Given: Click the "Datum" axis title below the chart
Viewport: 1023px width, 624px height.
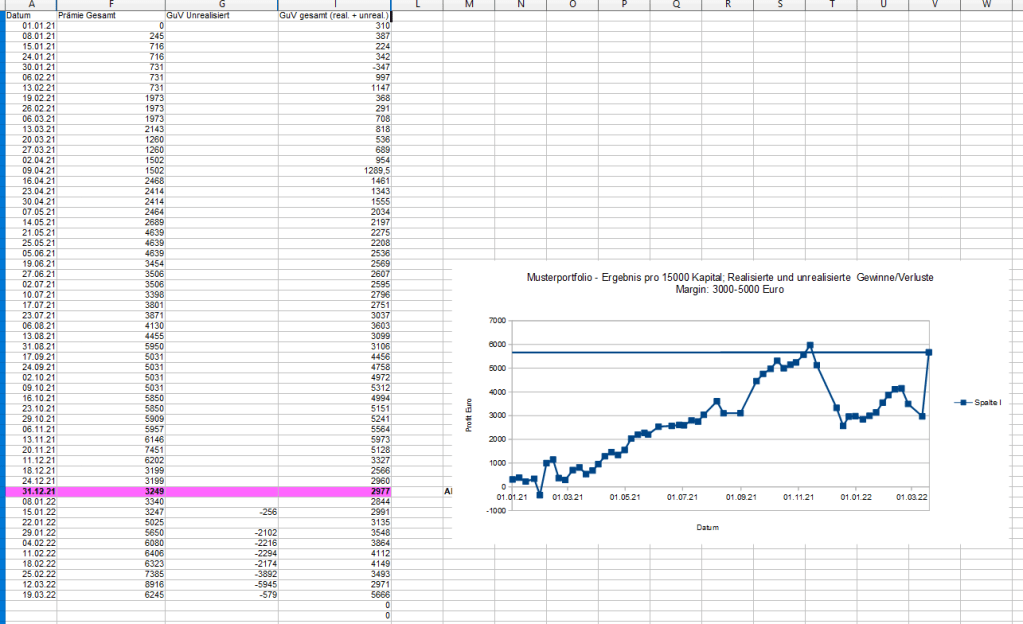Looking at the screenshot, I should pyautogui.click(x=708, y=527).
